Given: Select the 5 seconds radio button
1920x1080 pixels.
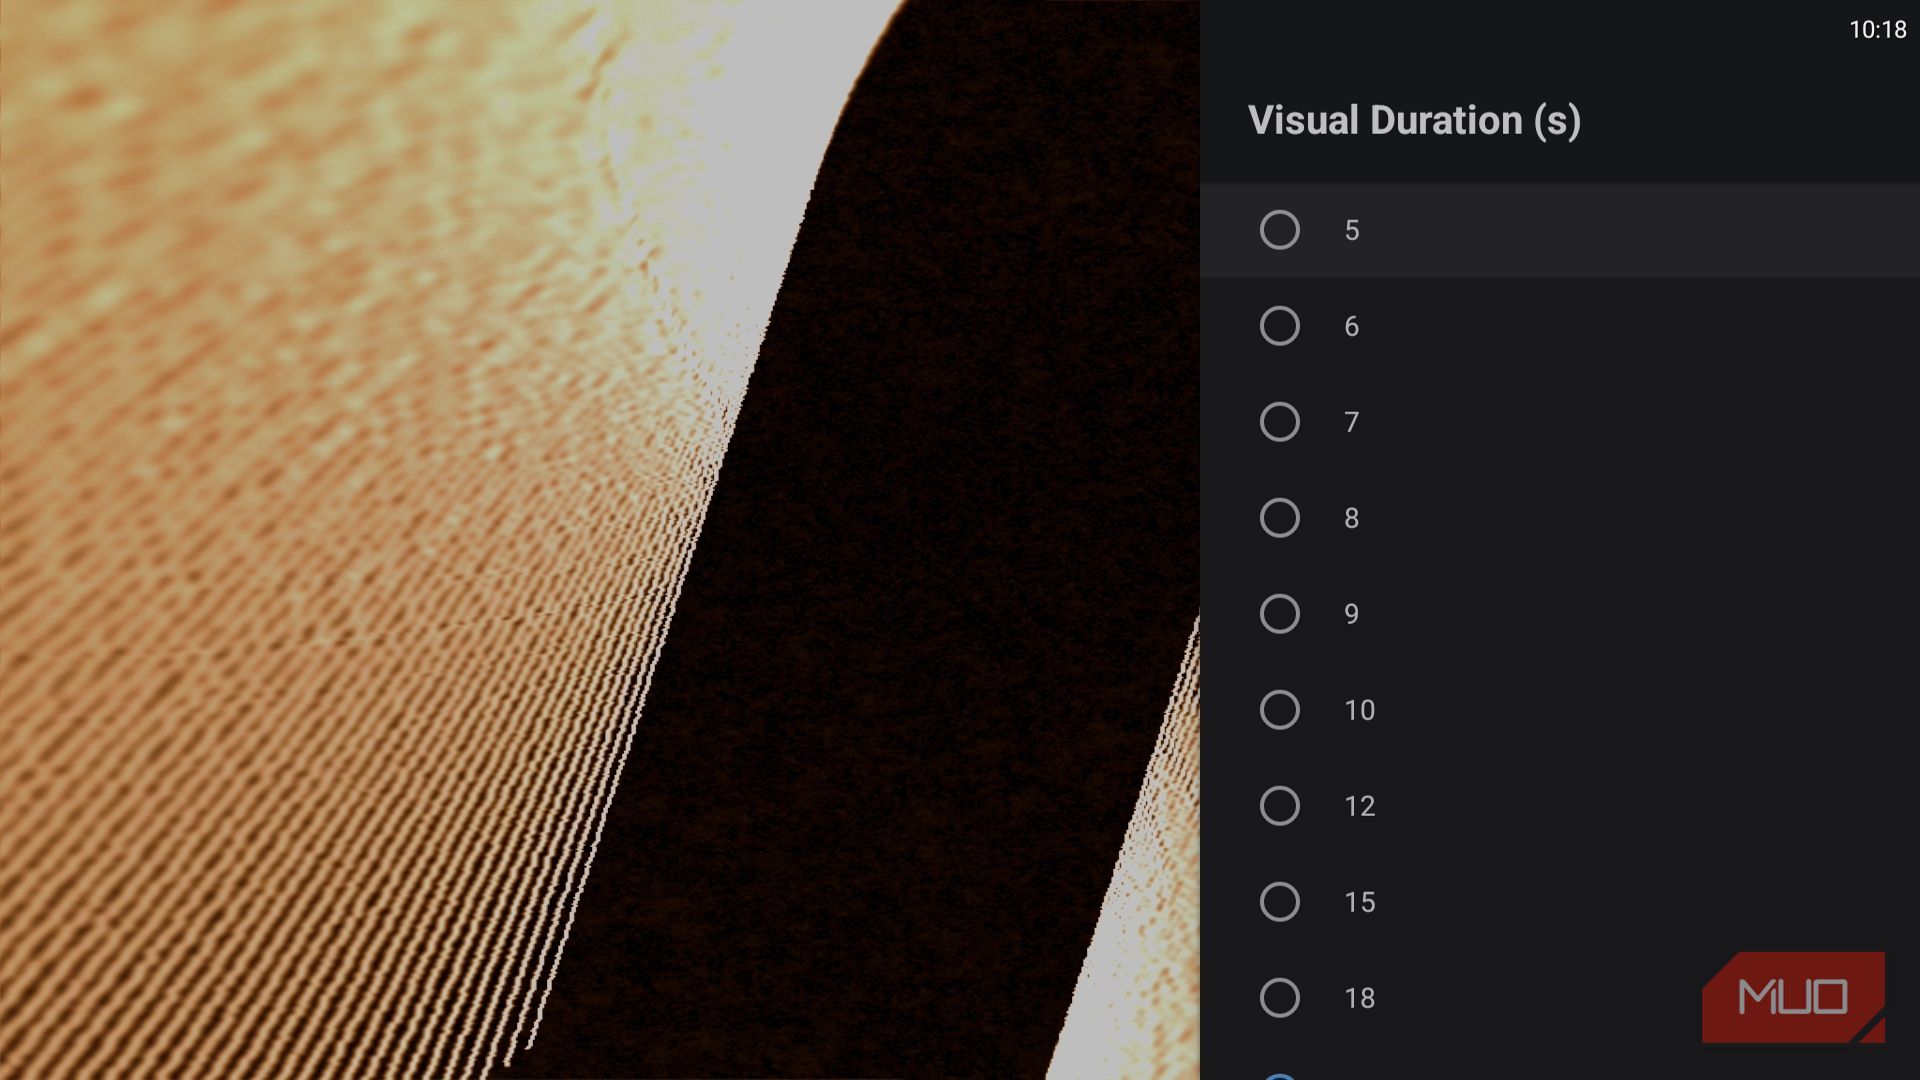Looking at the screenshot, I should click(x=1279, y=230).
